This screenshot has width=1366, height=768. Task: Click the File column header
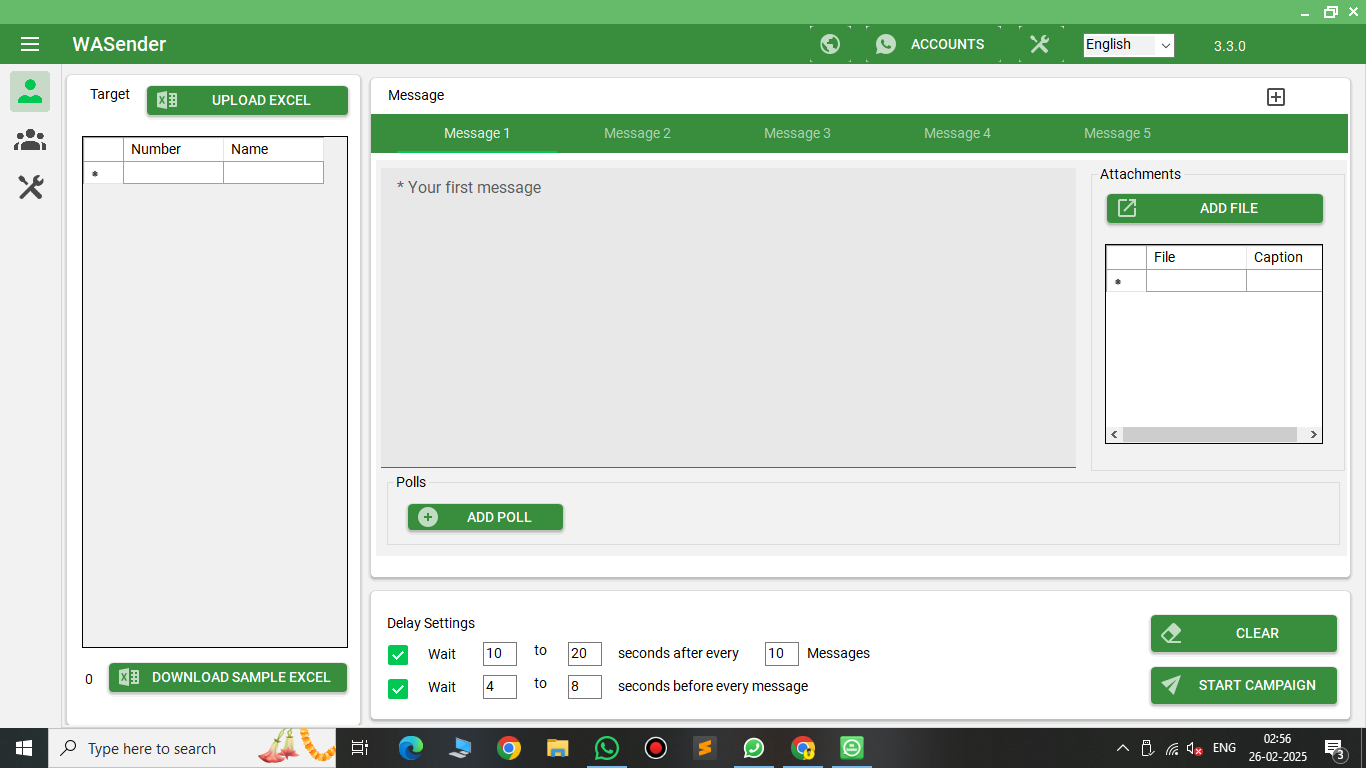tap(1196, 257)
